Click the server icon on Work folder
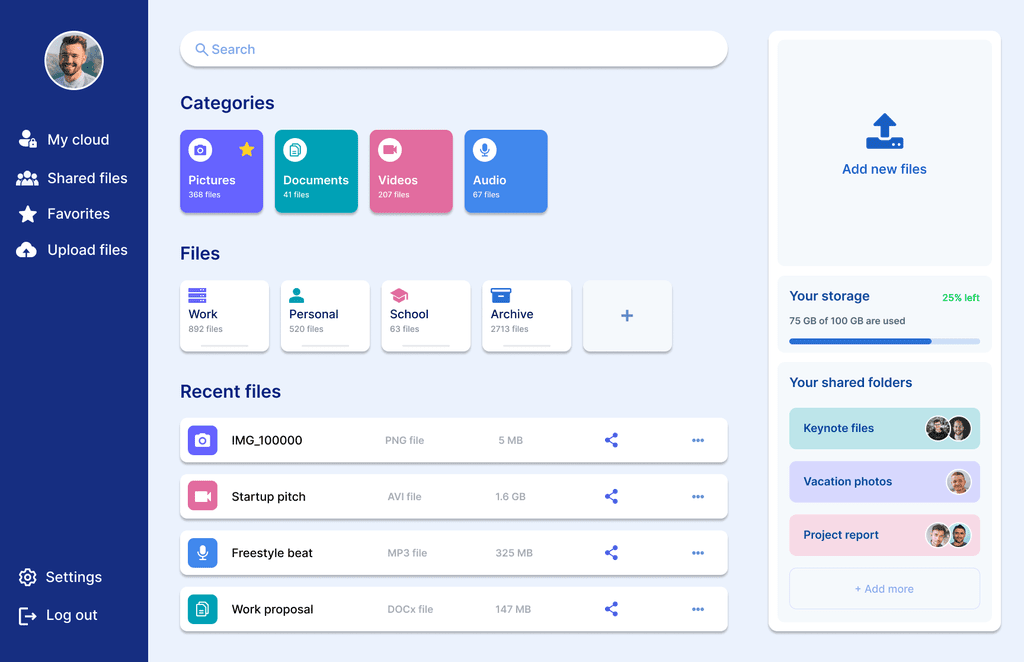Screen dimensions: 1024x662 tap(197, 295)
